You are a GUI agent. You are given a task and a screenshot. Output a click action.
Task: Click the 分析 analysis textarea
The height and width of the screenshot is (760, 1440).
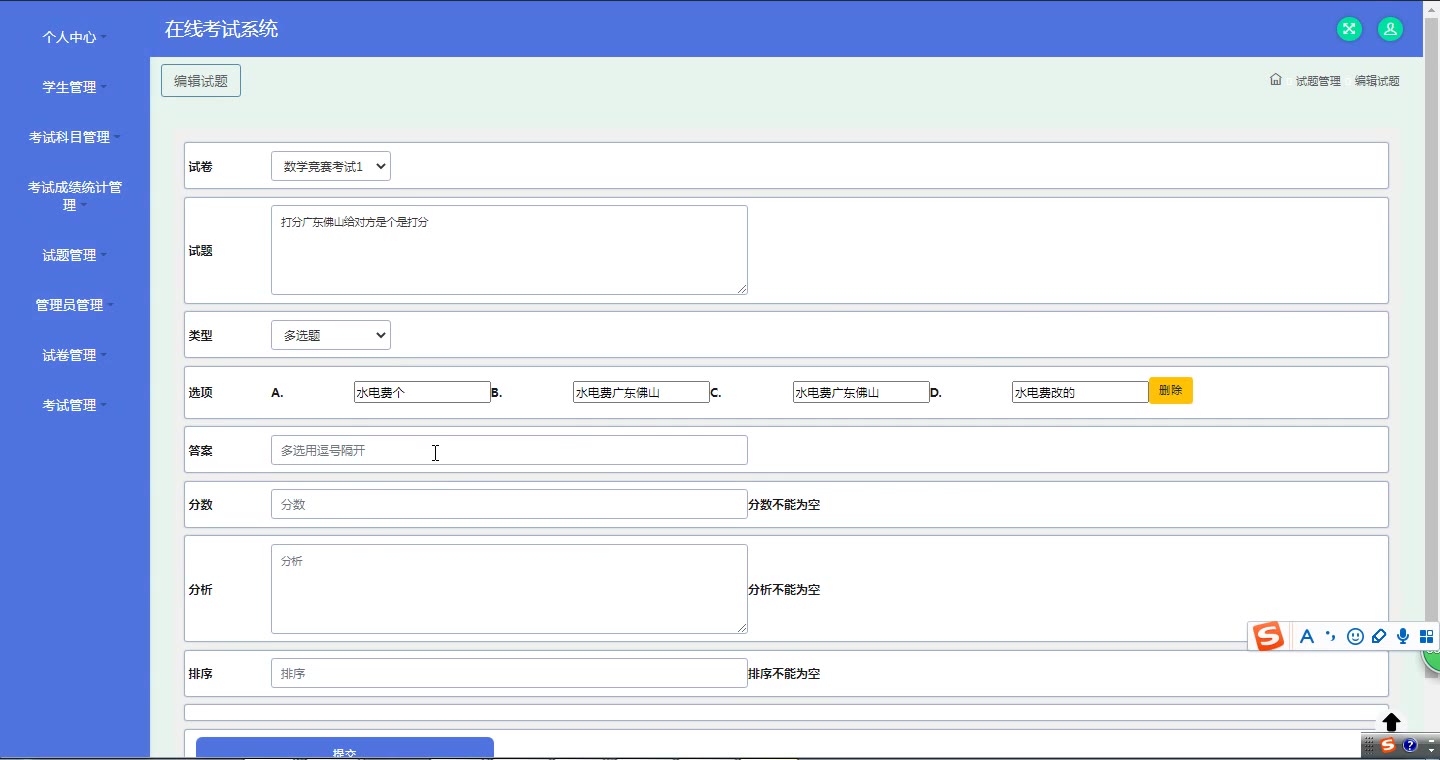(509, 589)
